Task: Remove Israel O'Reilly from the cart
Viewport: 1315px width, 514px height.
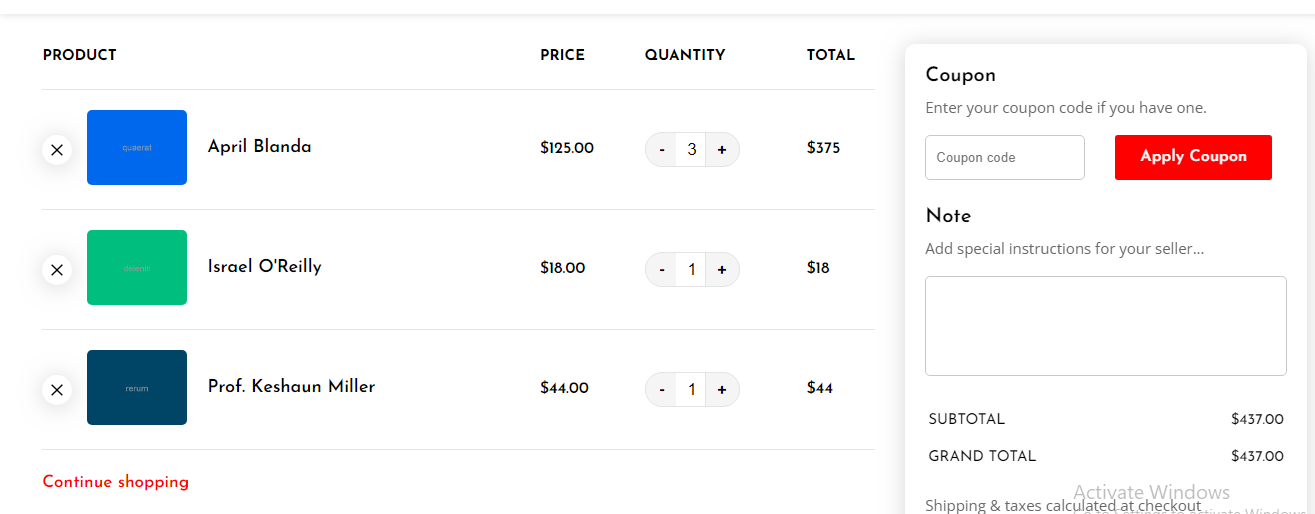Action: (x=57, y=270)
